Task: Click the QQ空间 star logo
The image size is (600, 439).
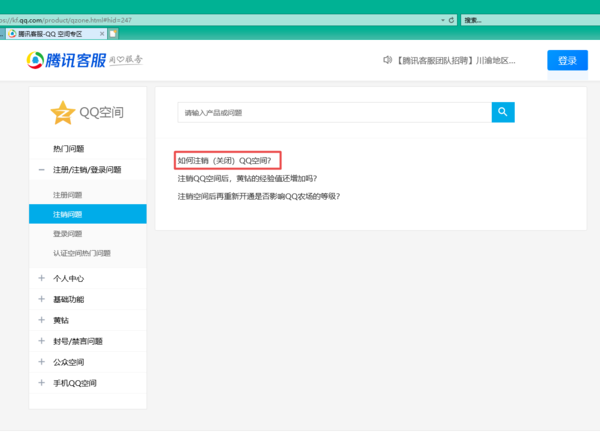Action: click(x=63, y=113)
